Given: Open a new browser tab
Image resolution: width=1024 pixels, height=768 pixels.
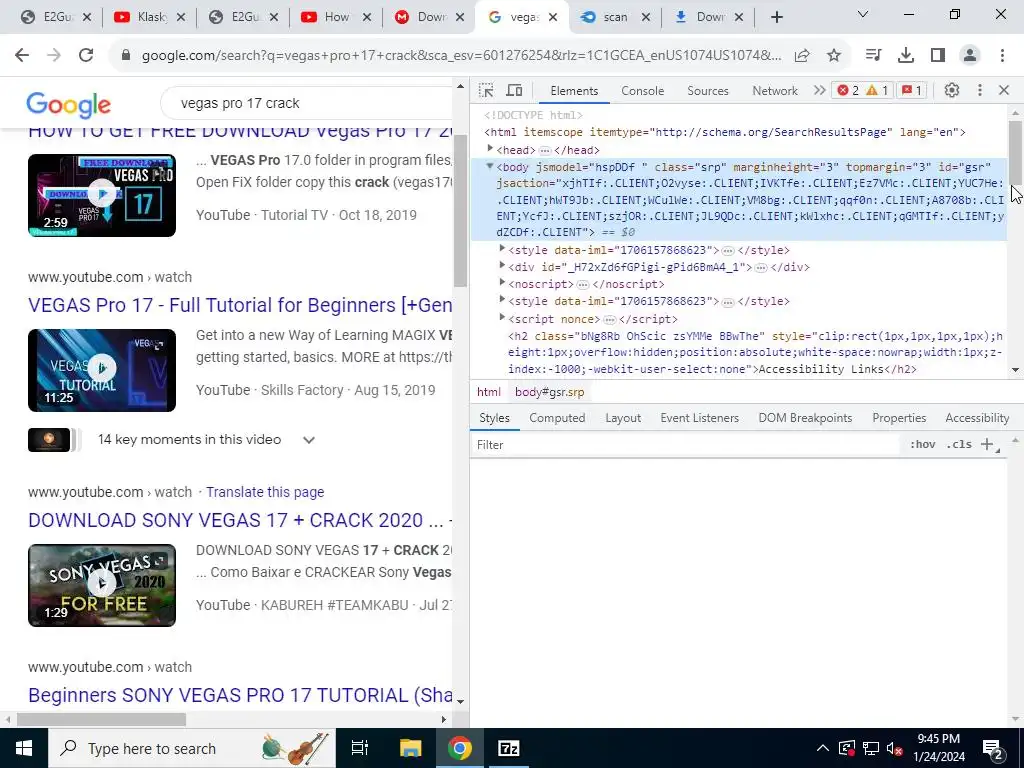Looking at the screenshot, I should 776,17.
